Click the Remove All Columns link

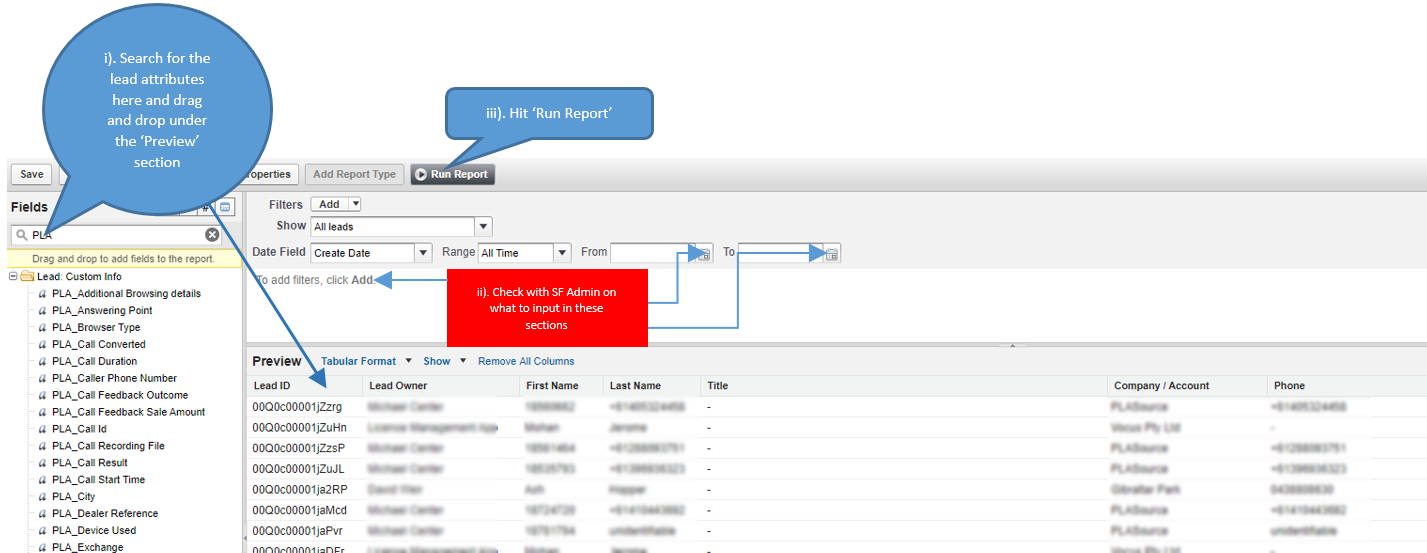526,361
